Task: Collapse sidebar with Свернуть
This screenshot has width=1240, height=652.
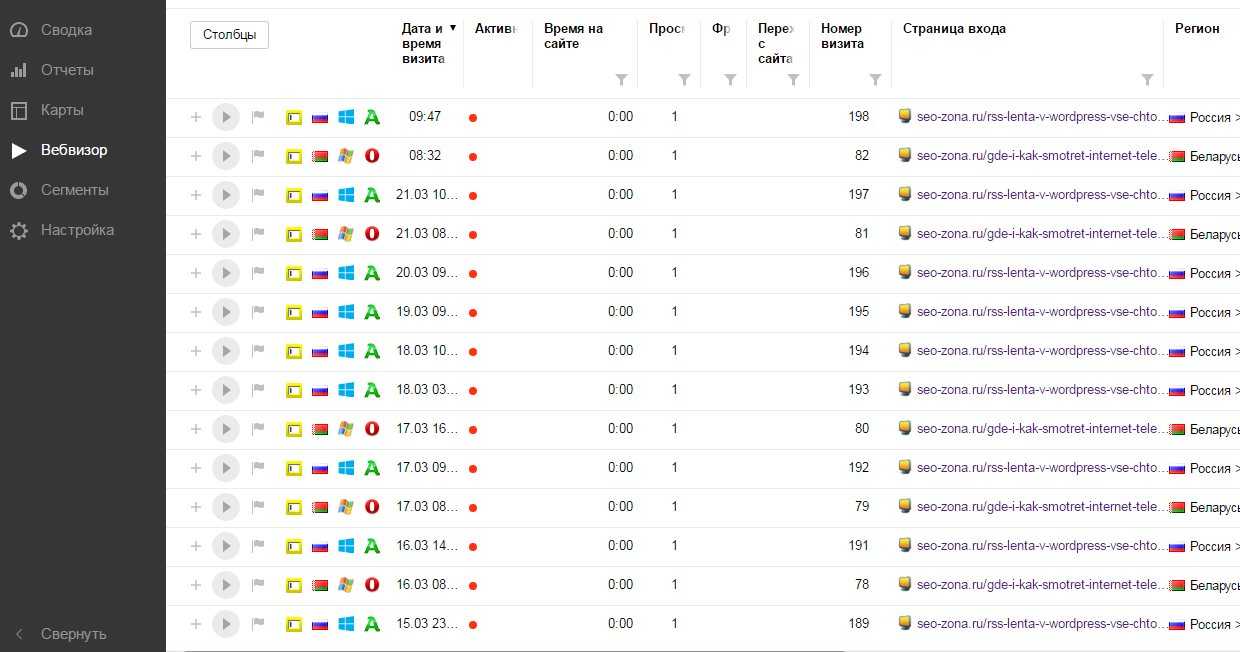Action: pos(73,634)
